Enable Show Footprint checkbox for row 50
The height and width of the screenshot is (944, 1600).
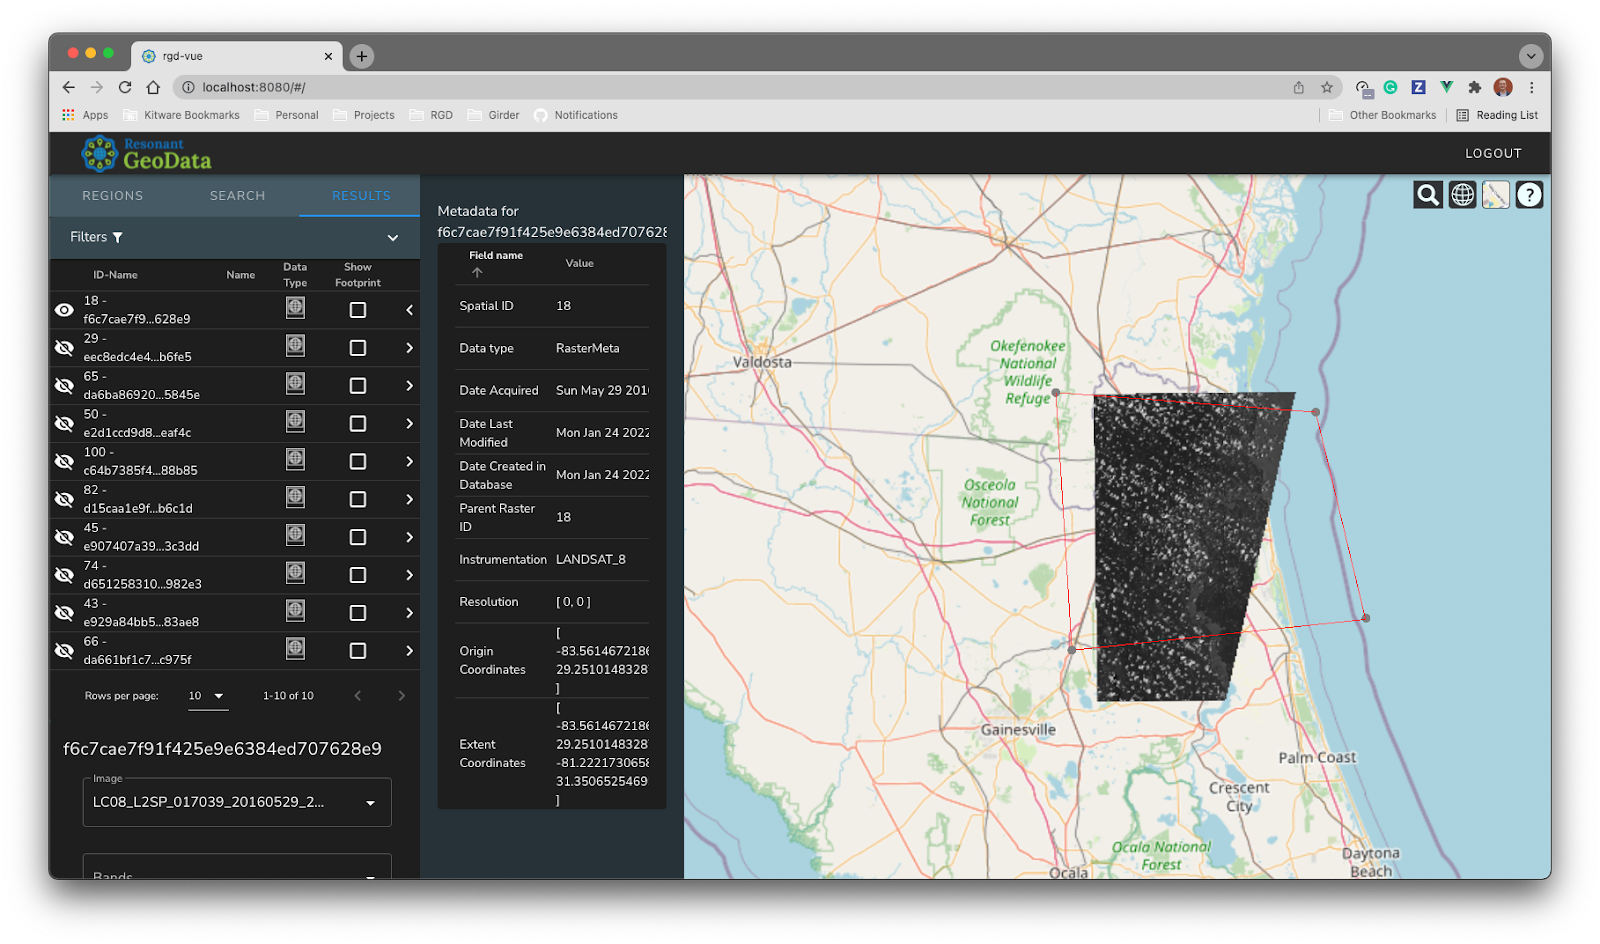click(357, 424)
